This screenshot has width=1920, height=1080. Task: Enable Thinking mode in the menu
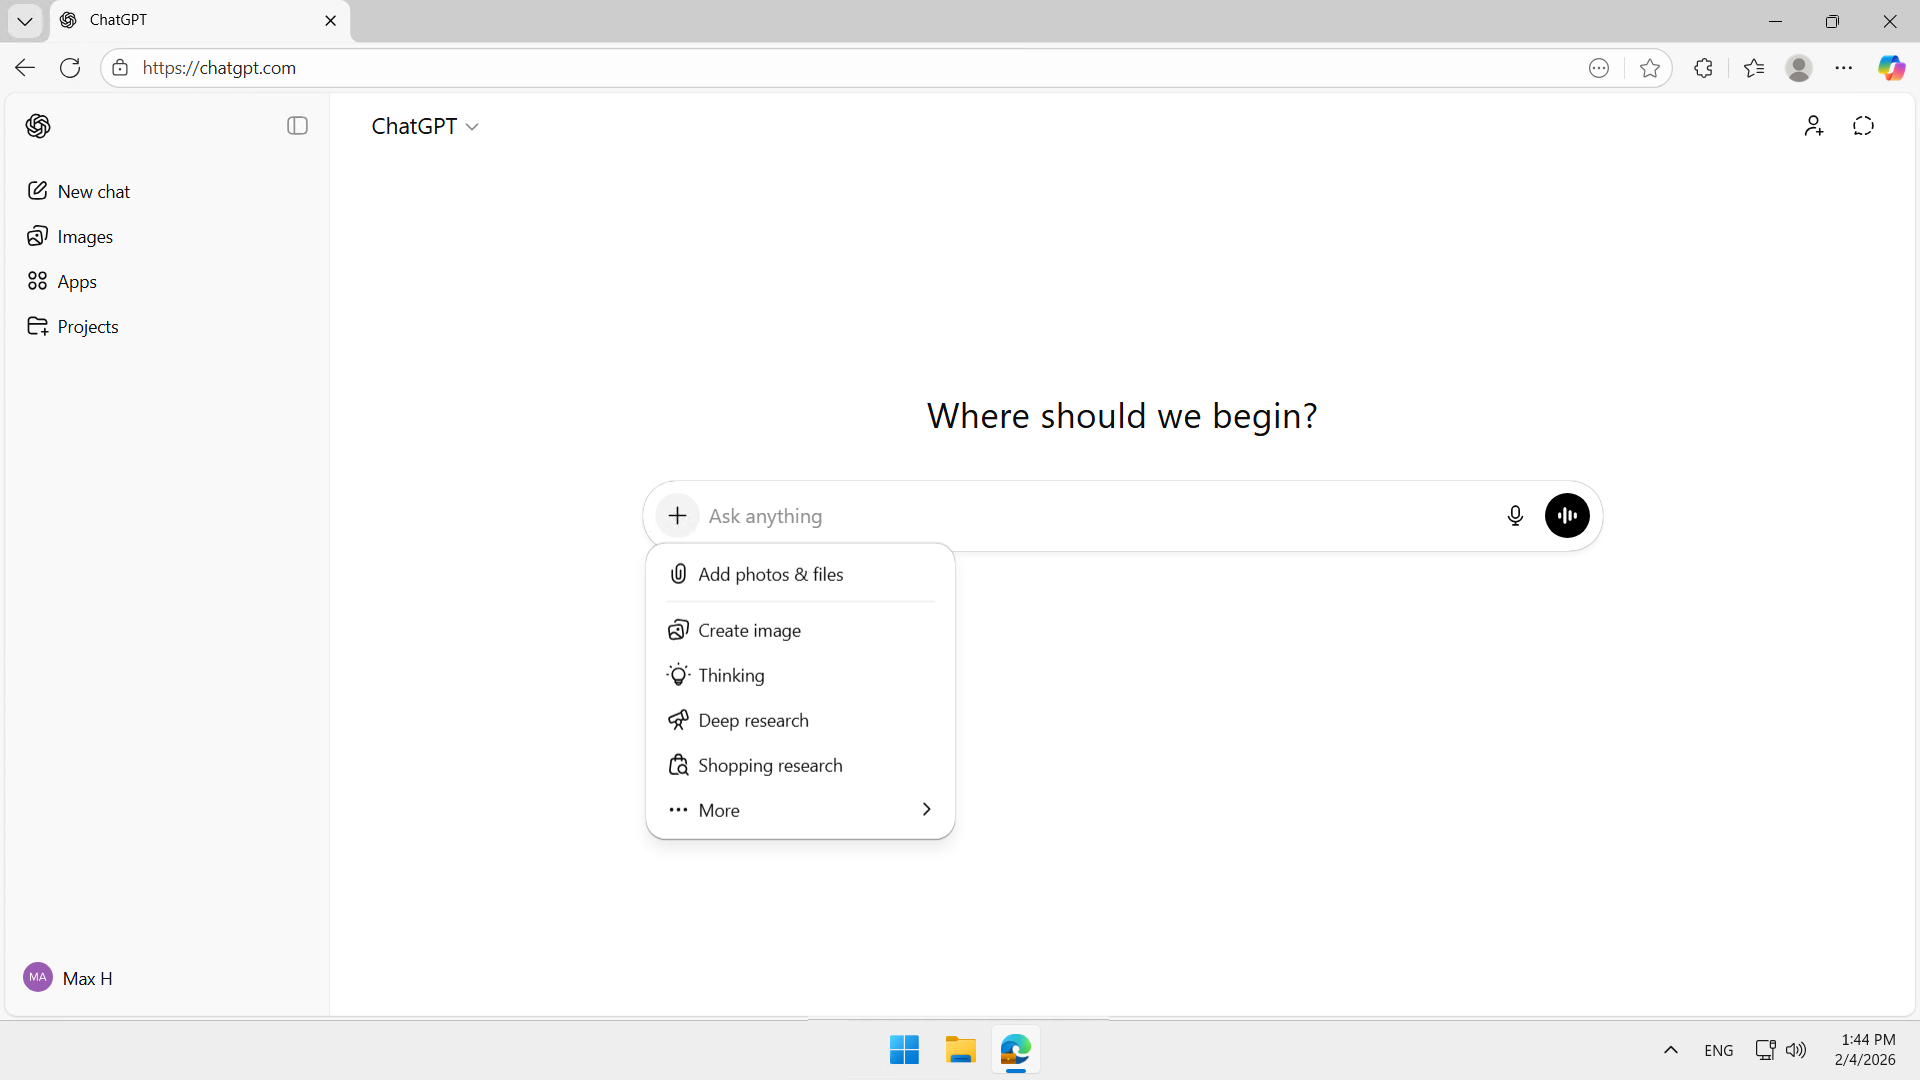pos(731,675)
